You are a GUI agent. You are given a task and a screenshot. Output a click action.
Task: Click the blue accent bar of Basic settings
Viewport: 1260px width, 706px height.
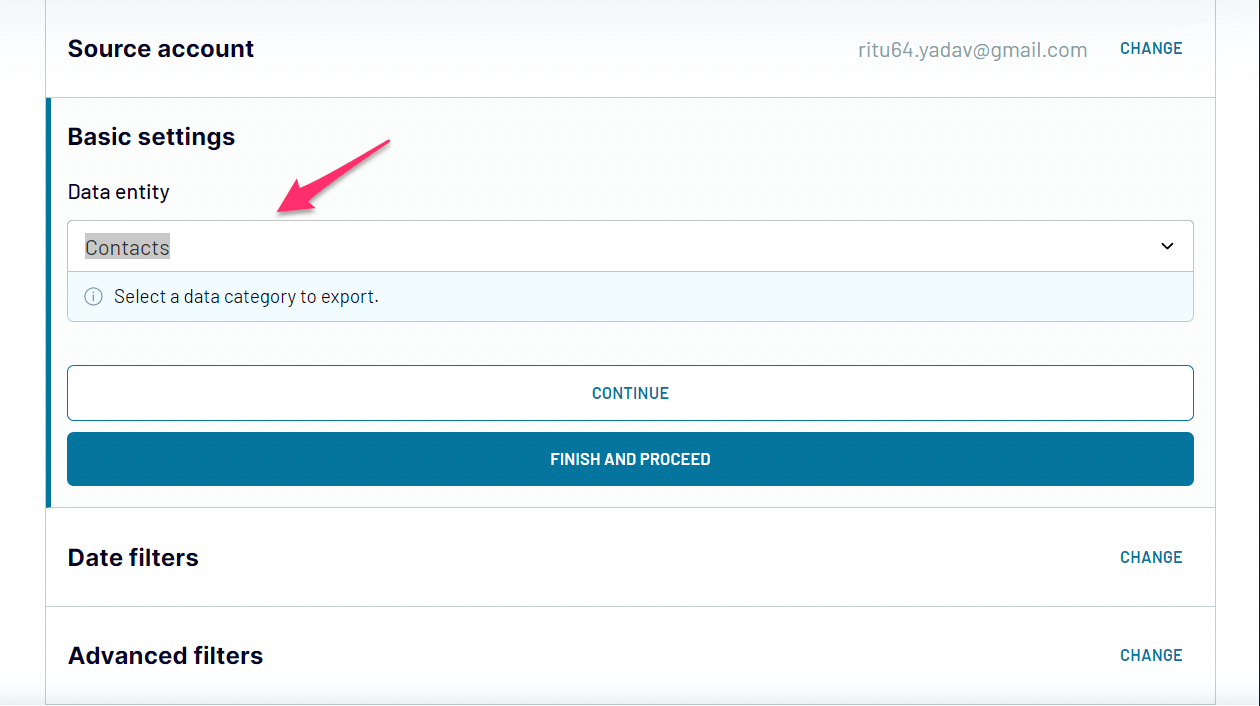click(48, 303)
